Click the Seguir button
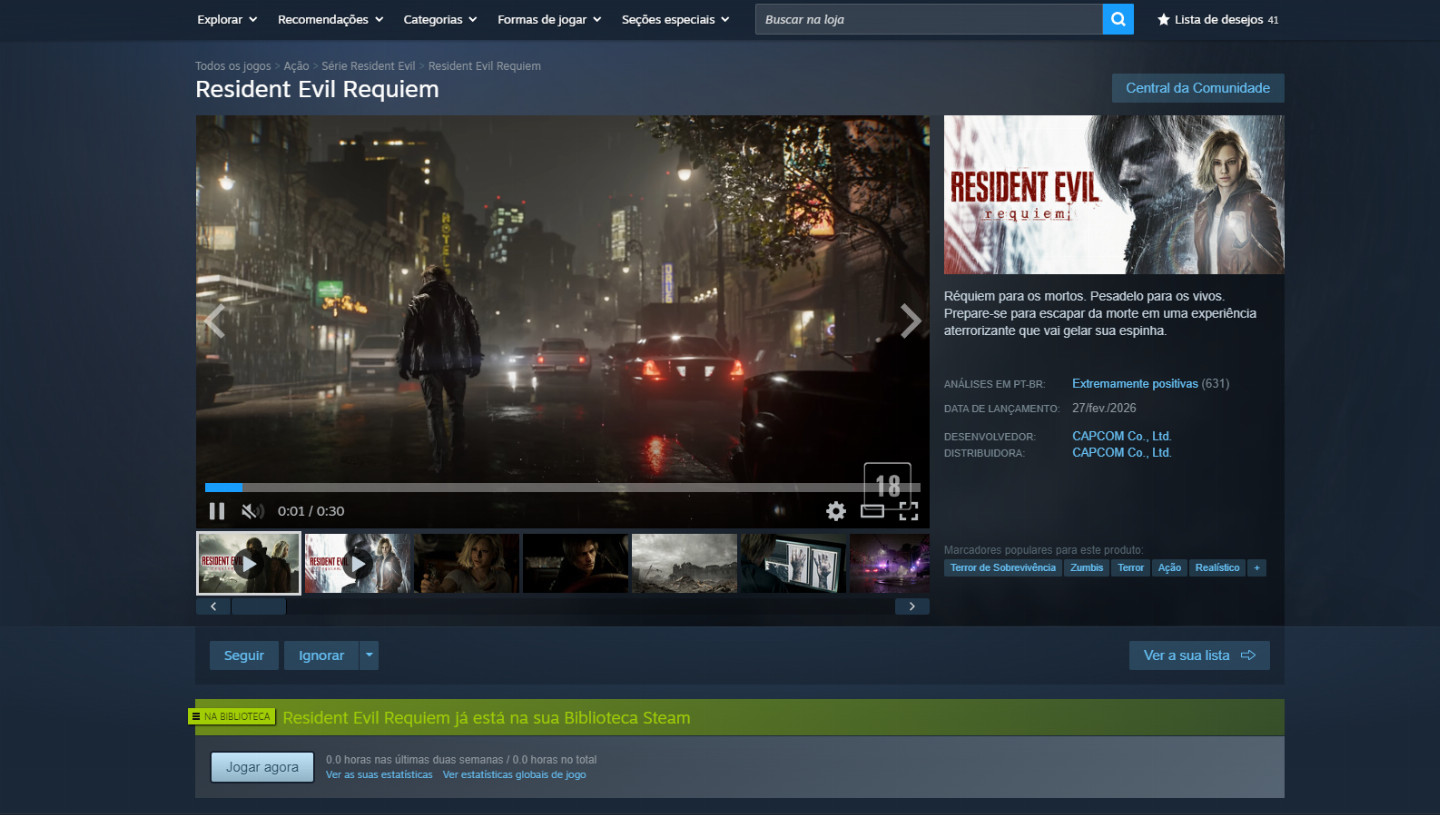This screenshot has height=815, width=1440. pos(244,656)
